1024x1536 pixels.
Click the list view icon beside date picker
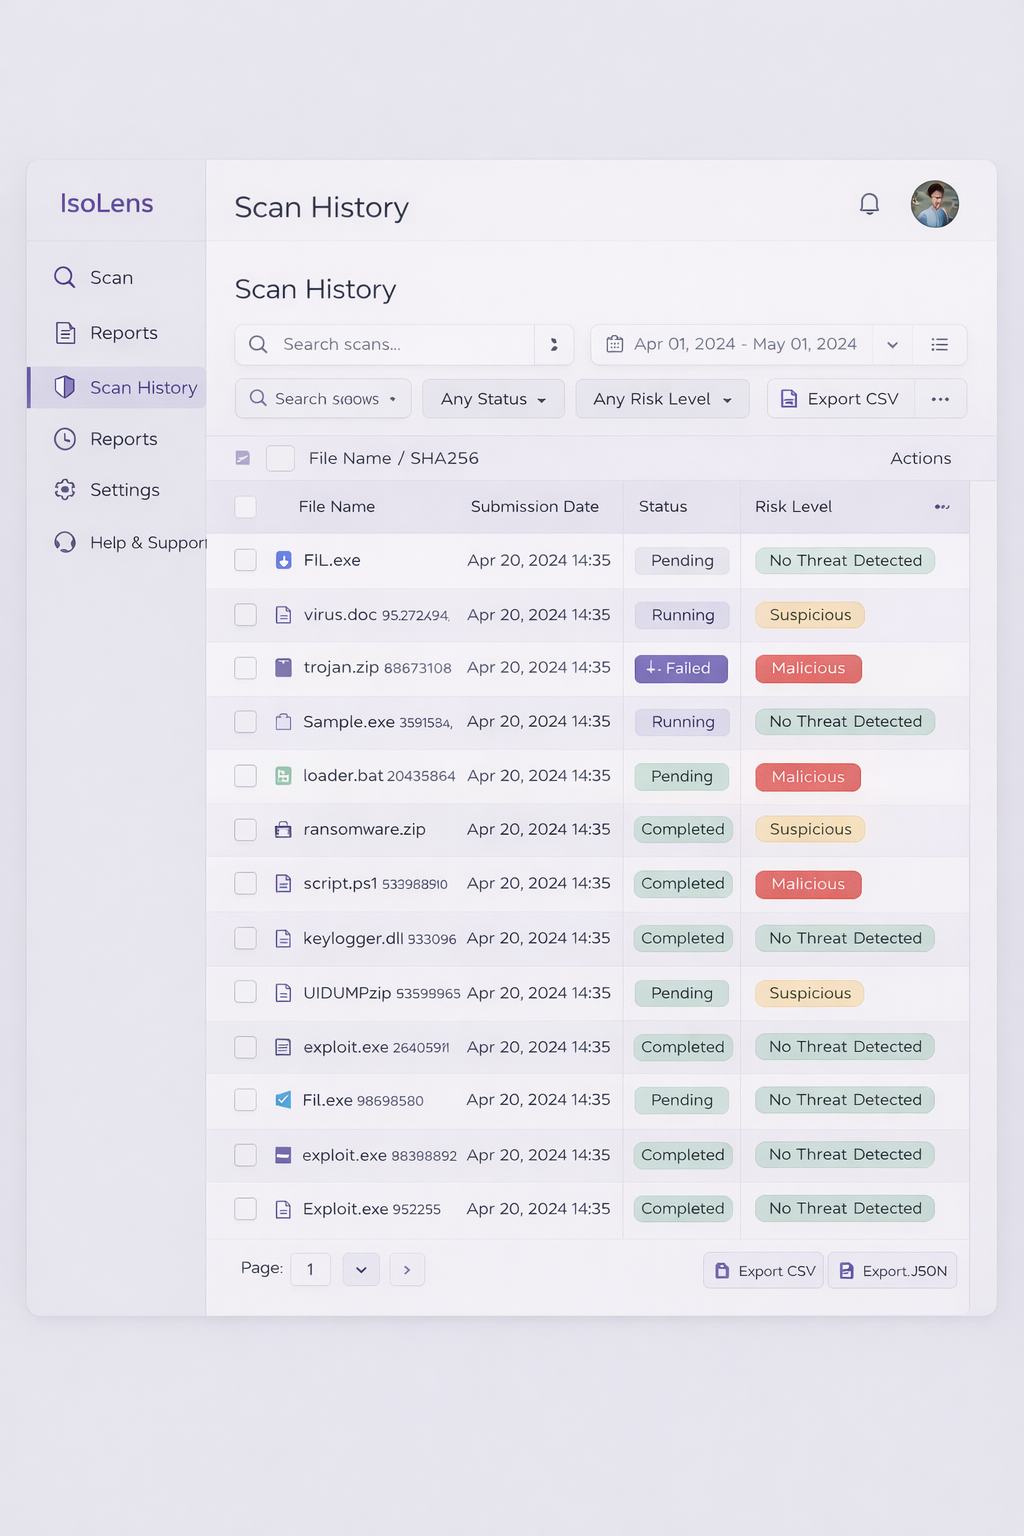tap(939, 344)
